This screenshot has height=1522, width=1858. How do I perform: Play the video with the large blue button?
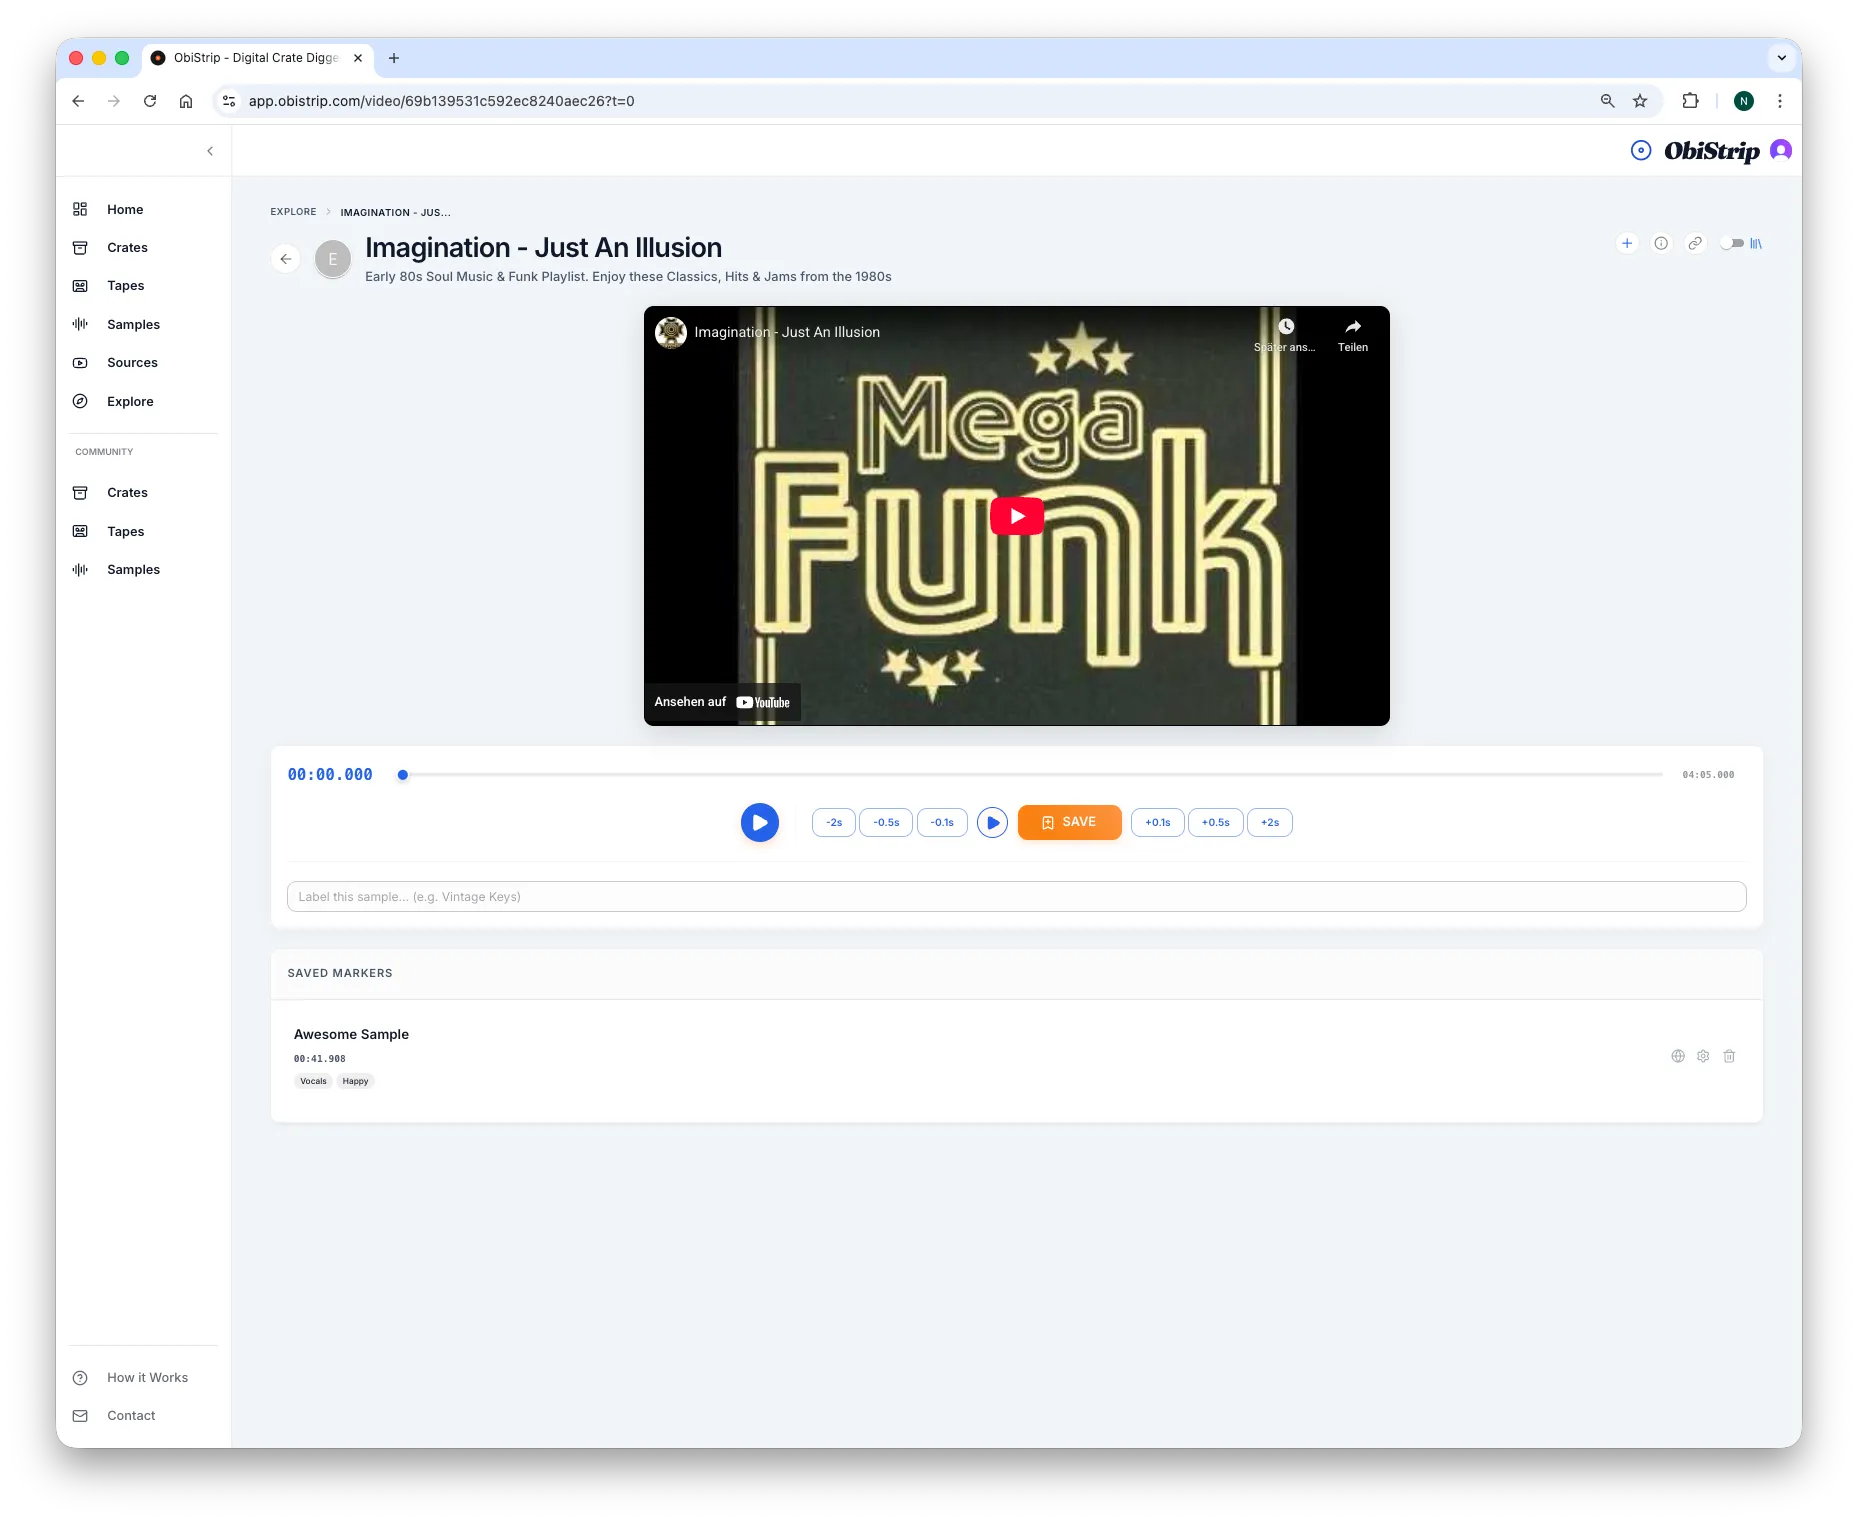pos(760,822)
